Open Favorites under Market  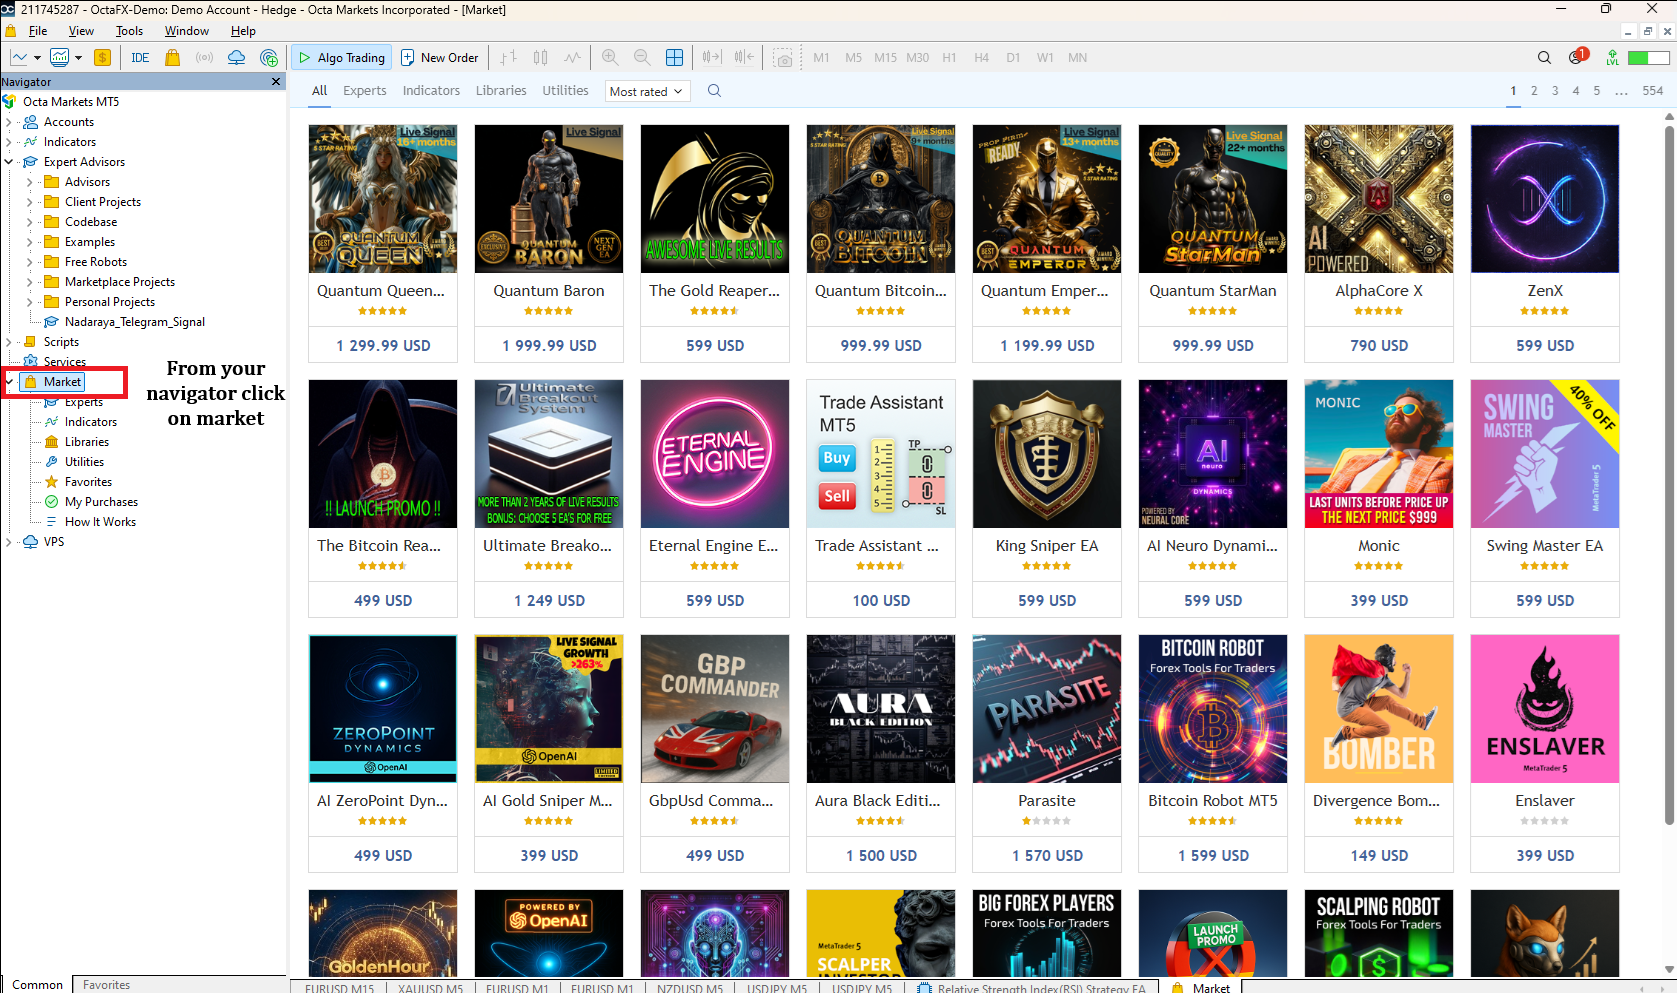pyautogui.click(x=88, y=482)
